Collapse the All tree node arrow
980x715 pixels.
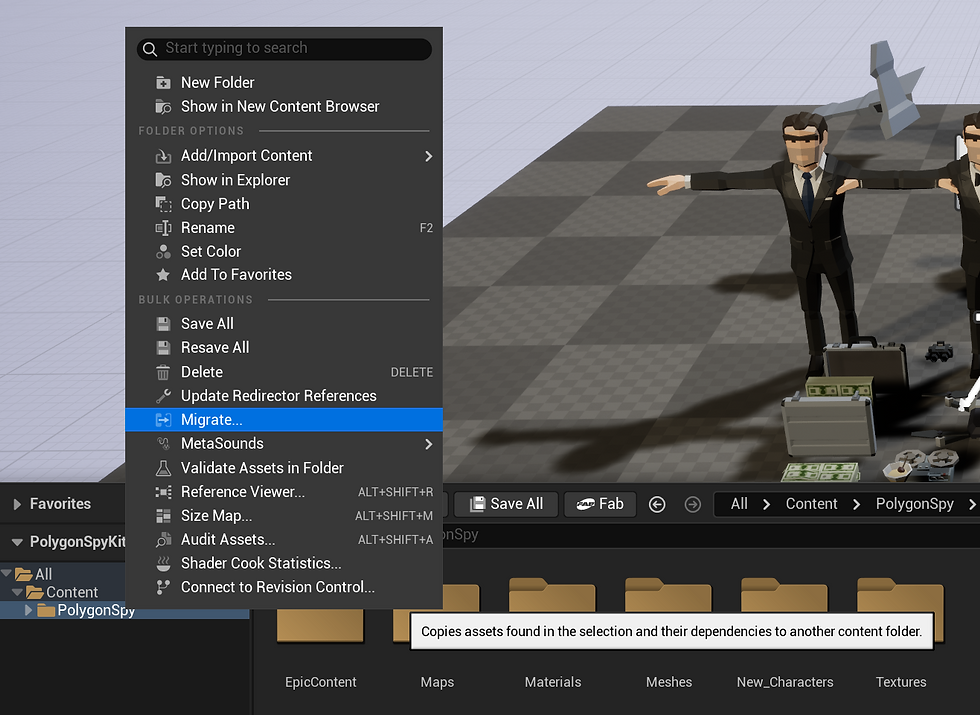pyautogui.click(x=6, y=573)
